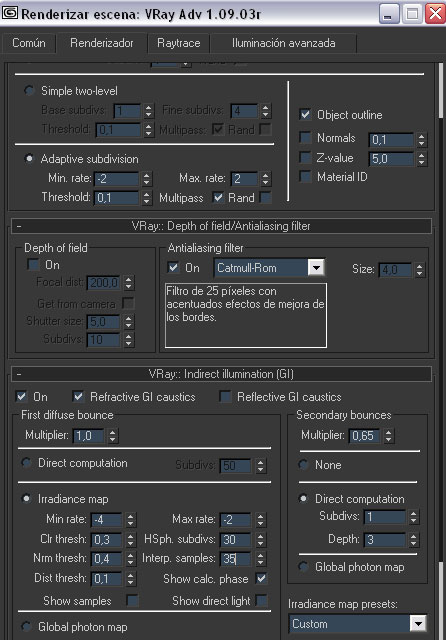446x640 pixels.
Task: Enable Show direct light checkbox
Action: point(261,600)
